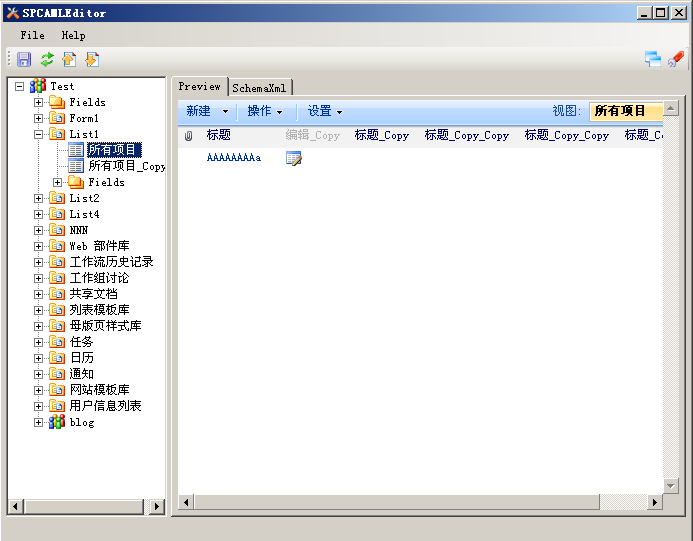Click the green Refresh arrows icon
Viewport: 693px width, 541px height.
(x=47, y=59)
